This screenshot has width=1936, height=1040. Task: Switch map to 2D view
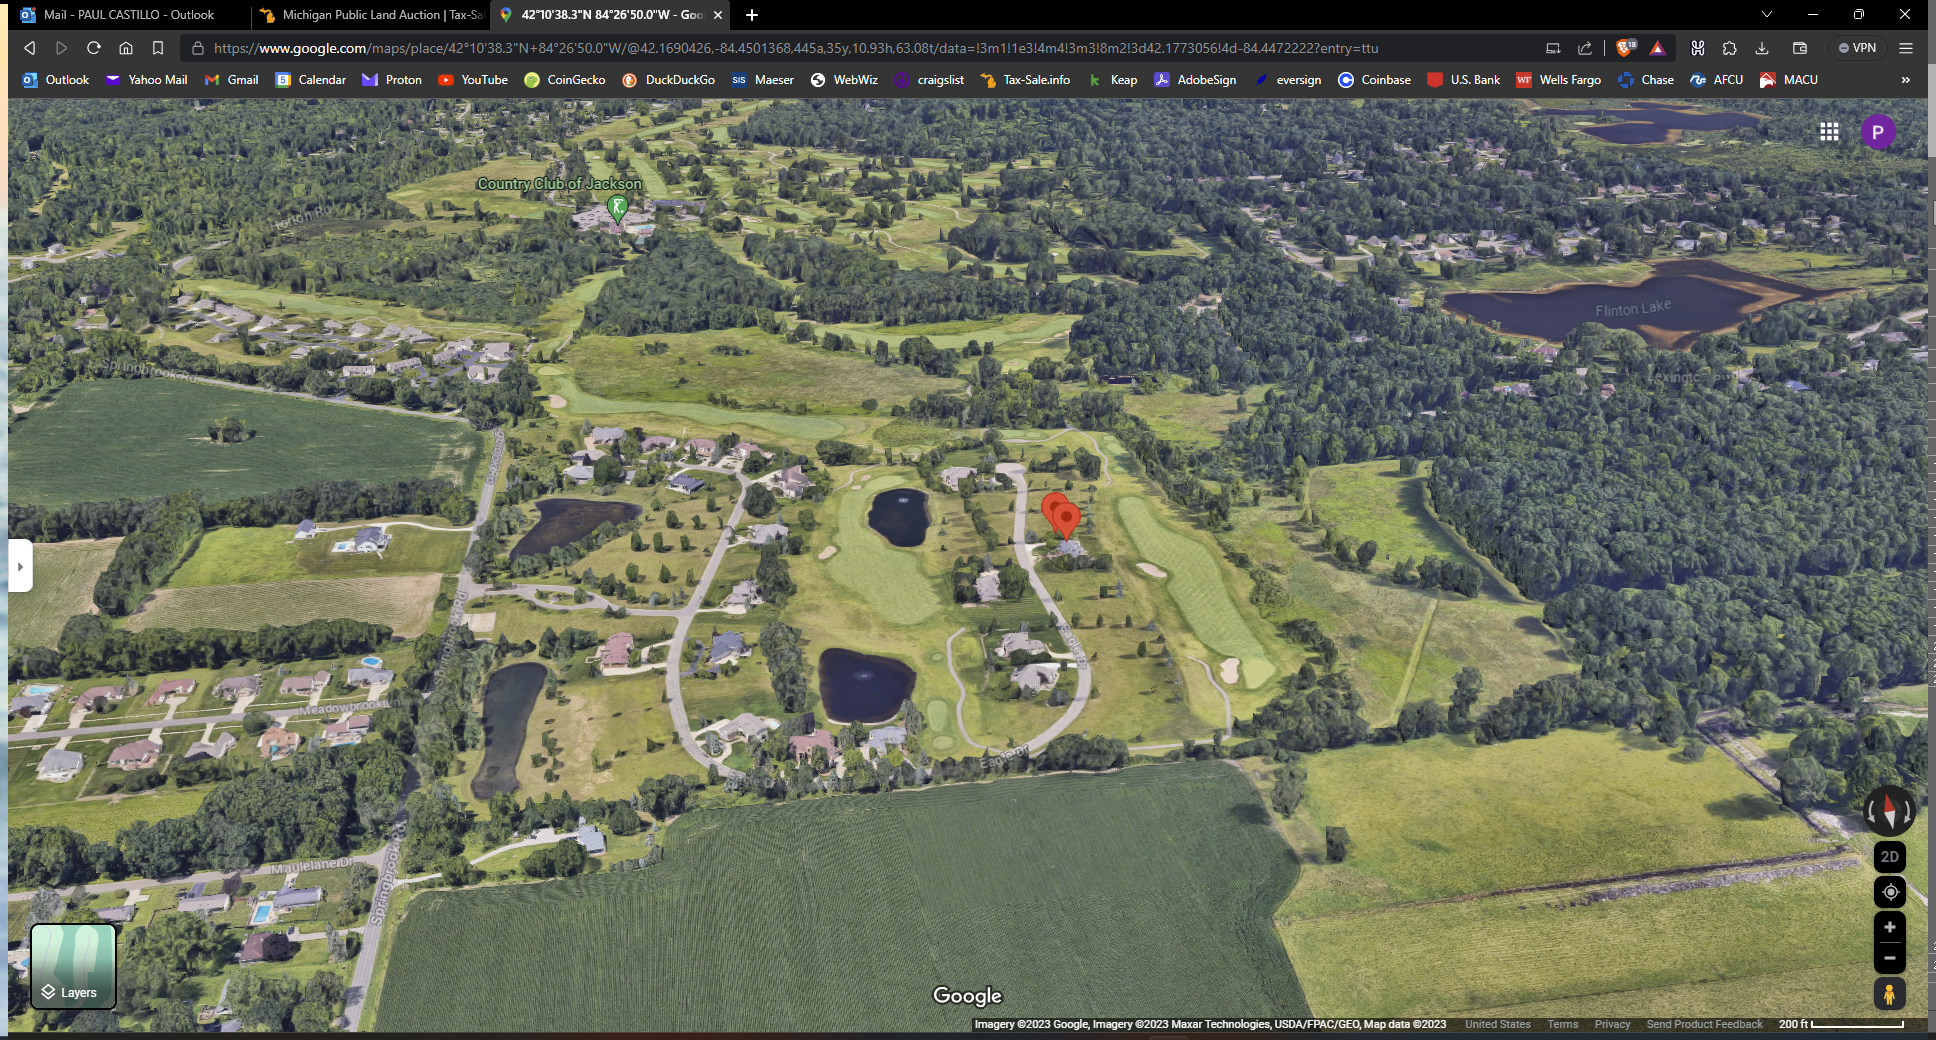tap(1889, 857)
